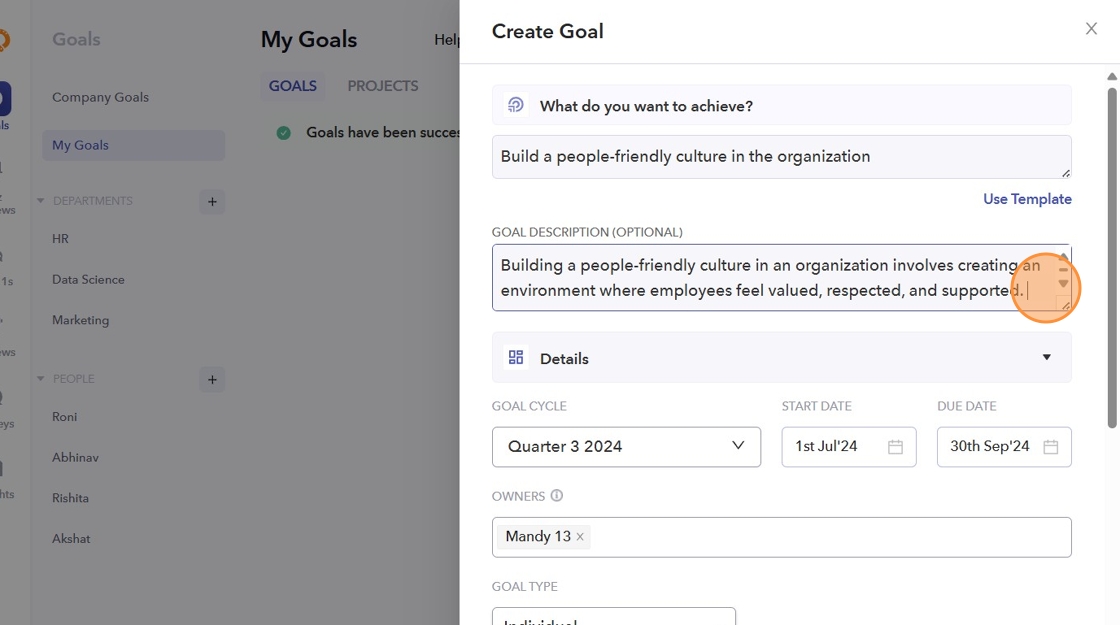Collapse the People list
The image size is (1120, 625).
(x=41, y=379)
